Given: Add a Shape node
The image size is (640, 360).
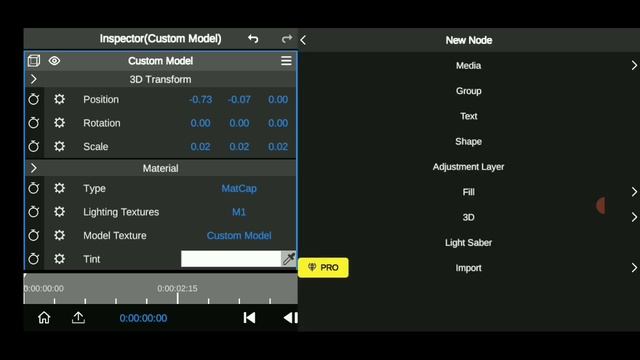Looking at the screenshot, I should point(469,142).
